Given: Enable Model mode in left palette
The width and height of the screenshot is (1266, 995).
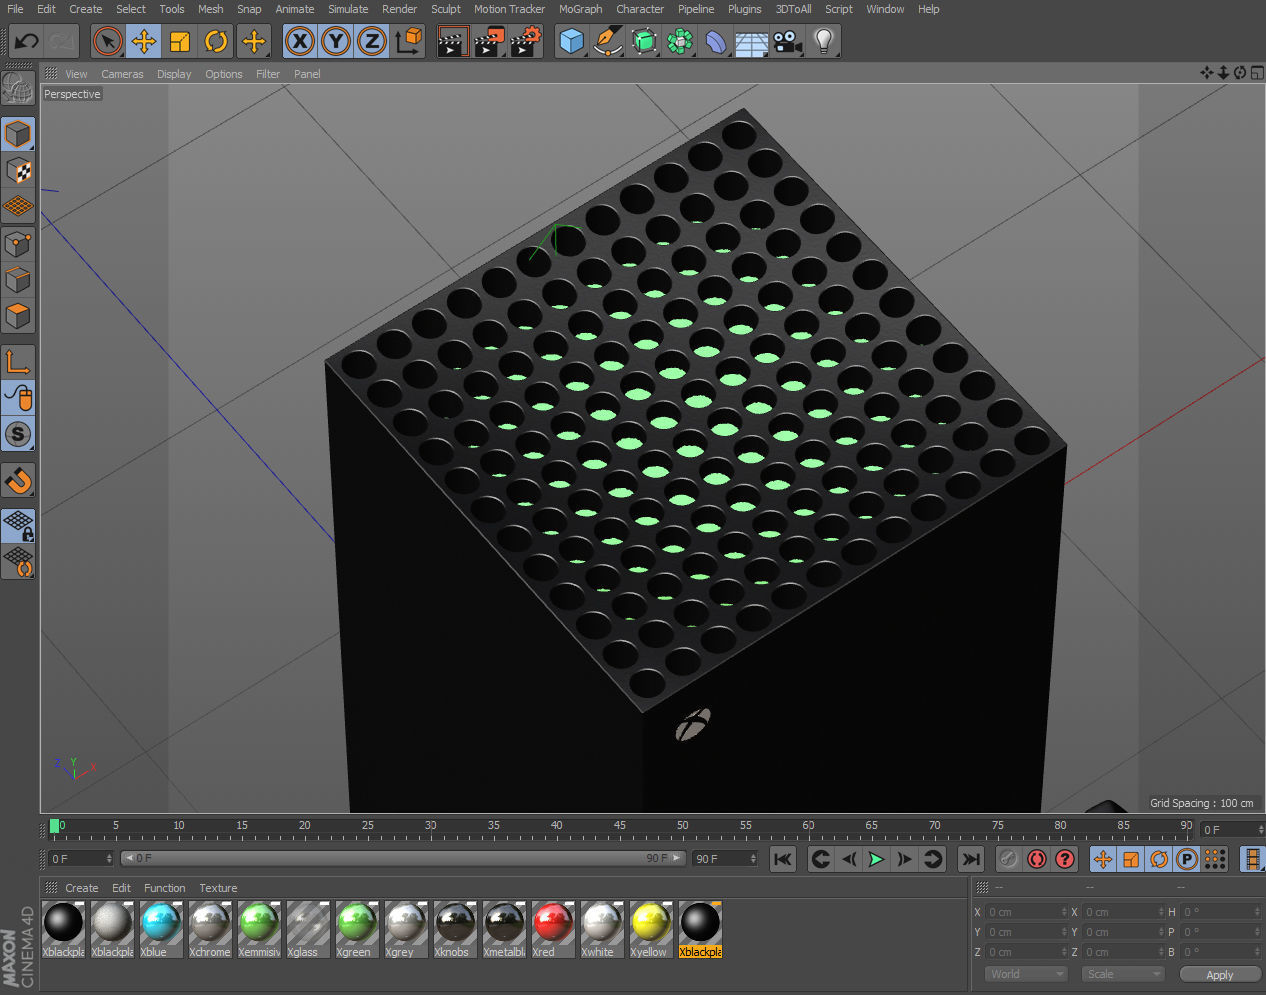Looking at the screenshot, I should (x=18, y=134).
